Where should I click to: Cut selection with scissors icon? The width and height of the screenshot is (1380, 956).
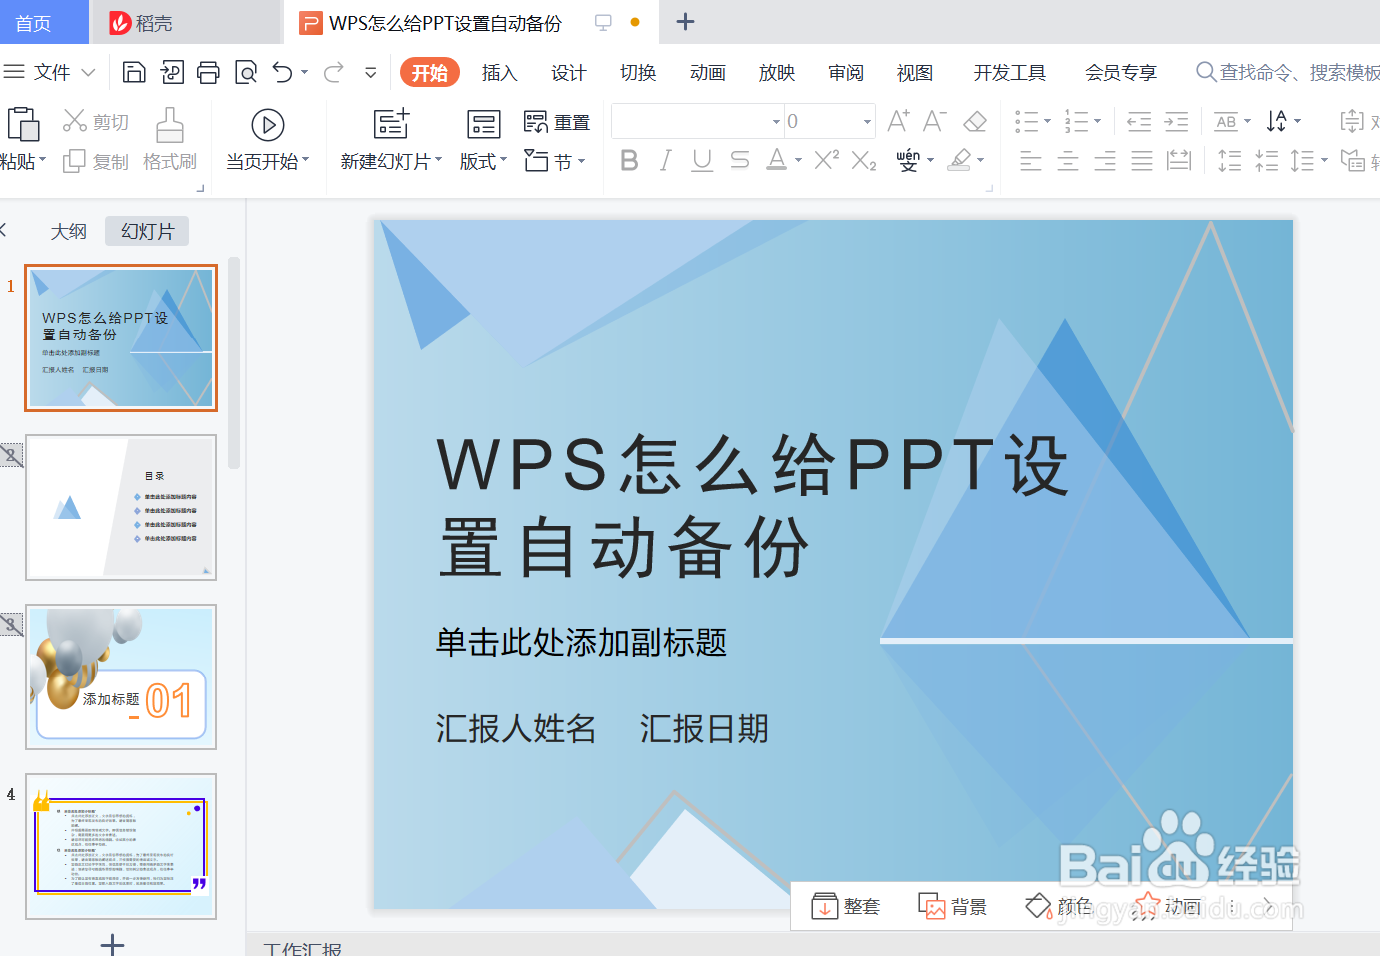pos(75,121)
